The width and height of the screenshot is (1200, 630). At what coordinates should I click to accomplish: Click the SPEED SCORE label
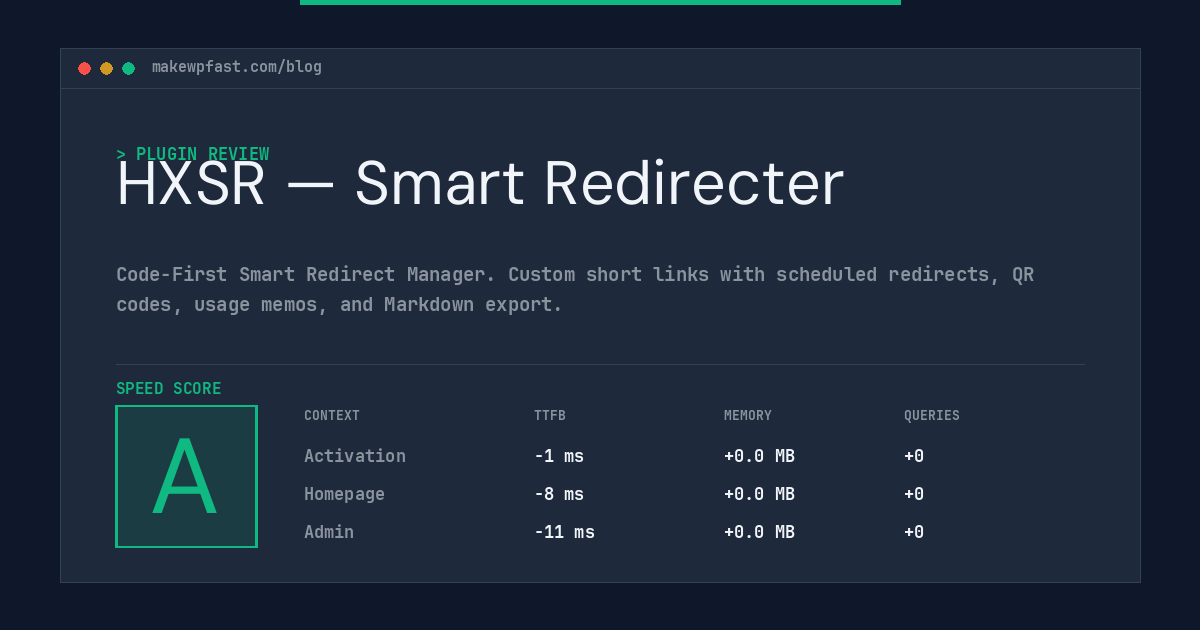[x=169, y=389]
